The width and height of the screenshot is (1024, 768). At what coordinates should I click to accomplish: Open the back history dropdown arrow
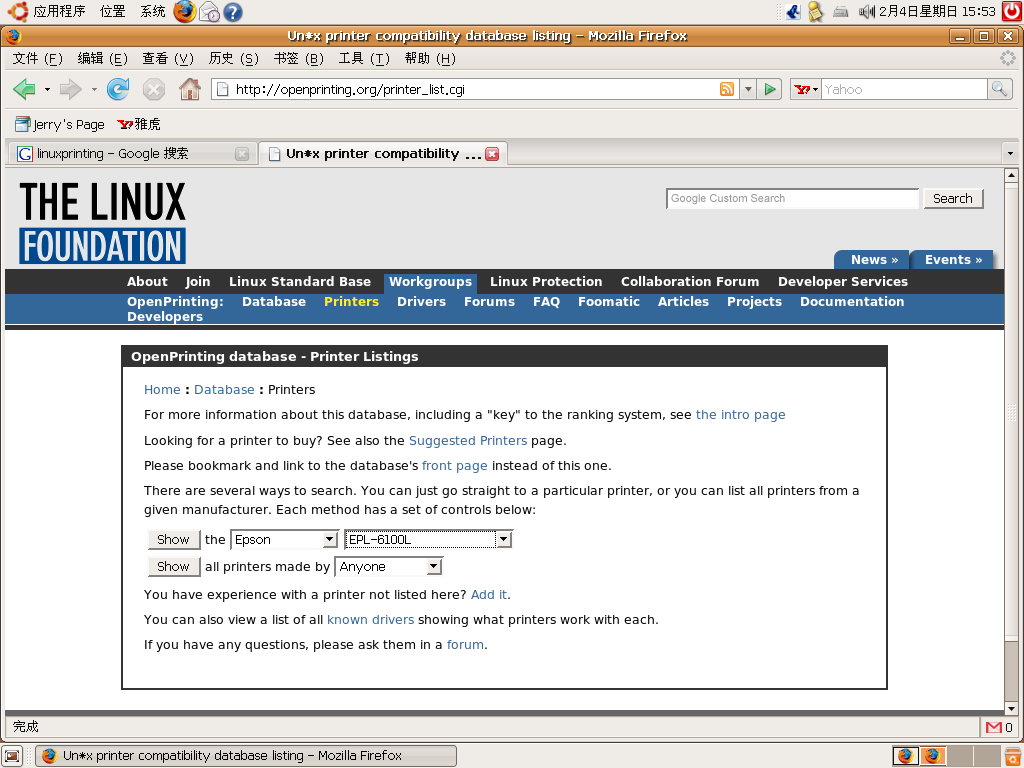point(47,89)
